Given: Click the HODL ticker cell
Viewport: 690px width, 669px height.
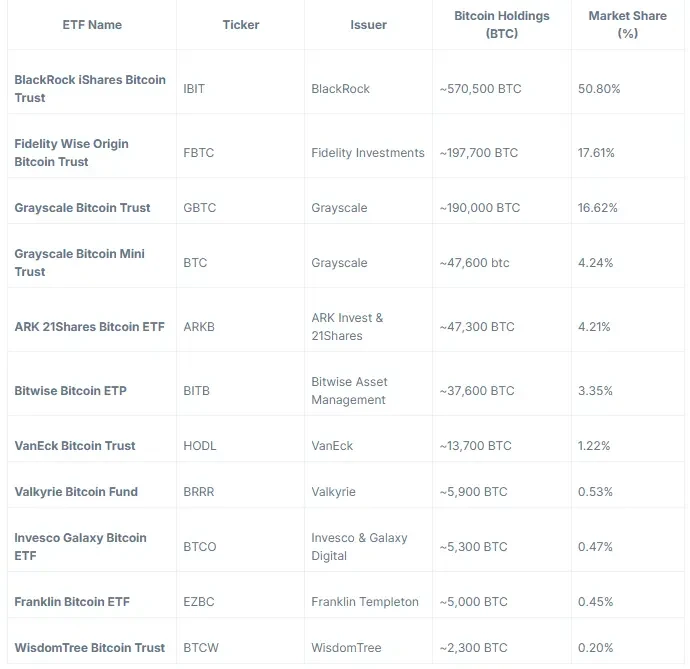Looking at the screenshot, I should (x=200, y=446).
